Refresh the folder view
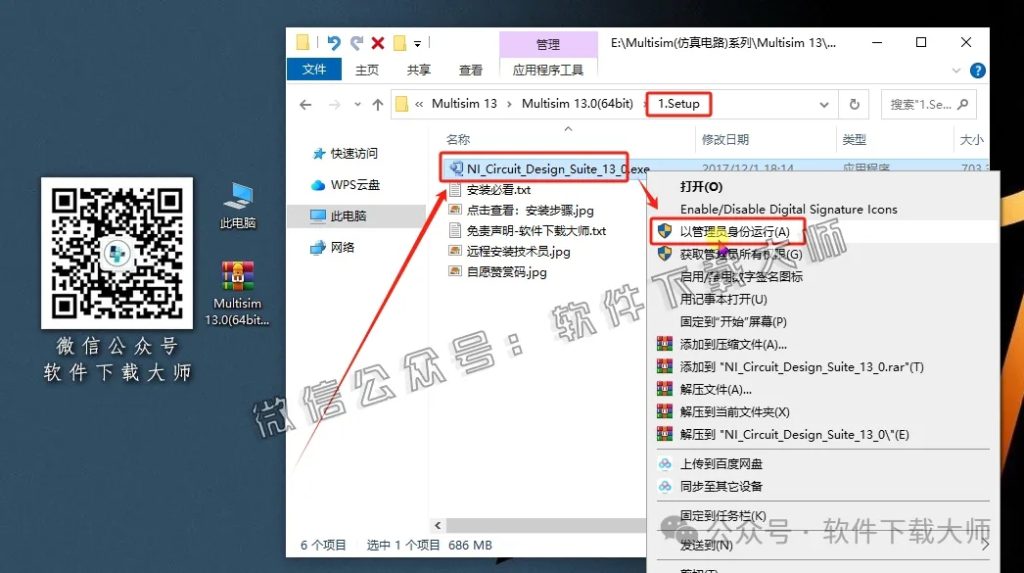 click(x=854, y=105)
